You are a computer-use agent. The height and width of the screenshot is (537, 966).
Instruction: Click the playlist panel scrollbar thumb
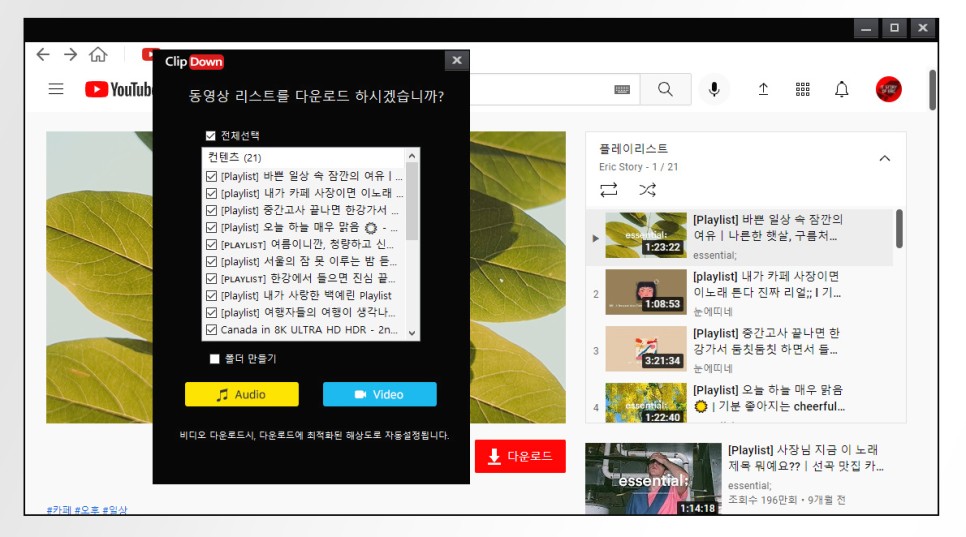899,228
